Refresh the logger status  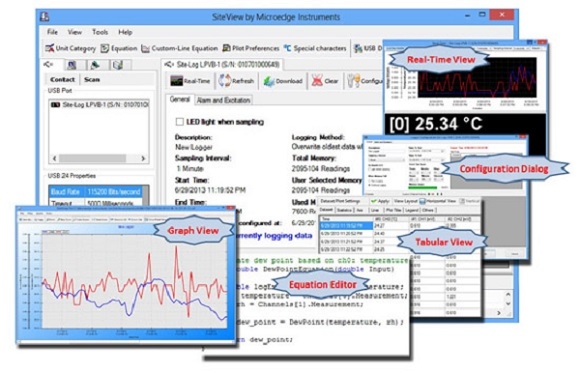(x=236, y=81)
